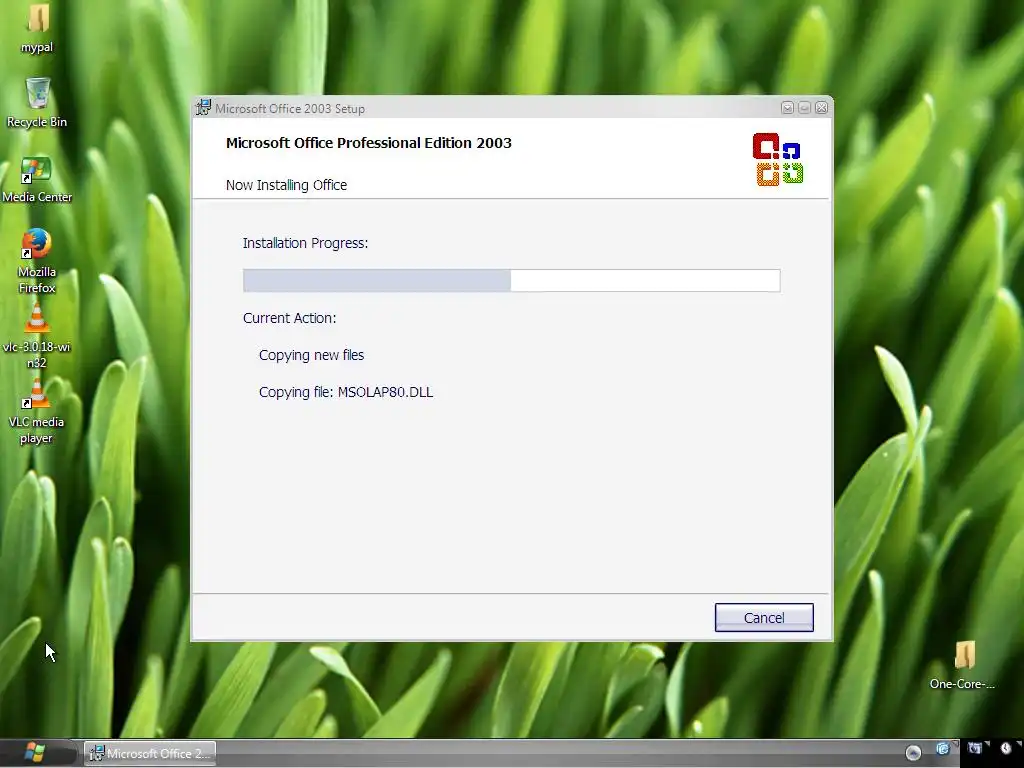Click the 'Microsoft Office 2003 Setup' titlebar text
Screen dimensions: 1024x768
point(290,108)
